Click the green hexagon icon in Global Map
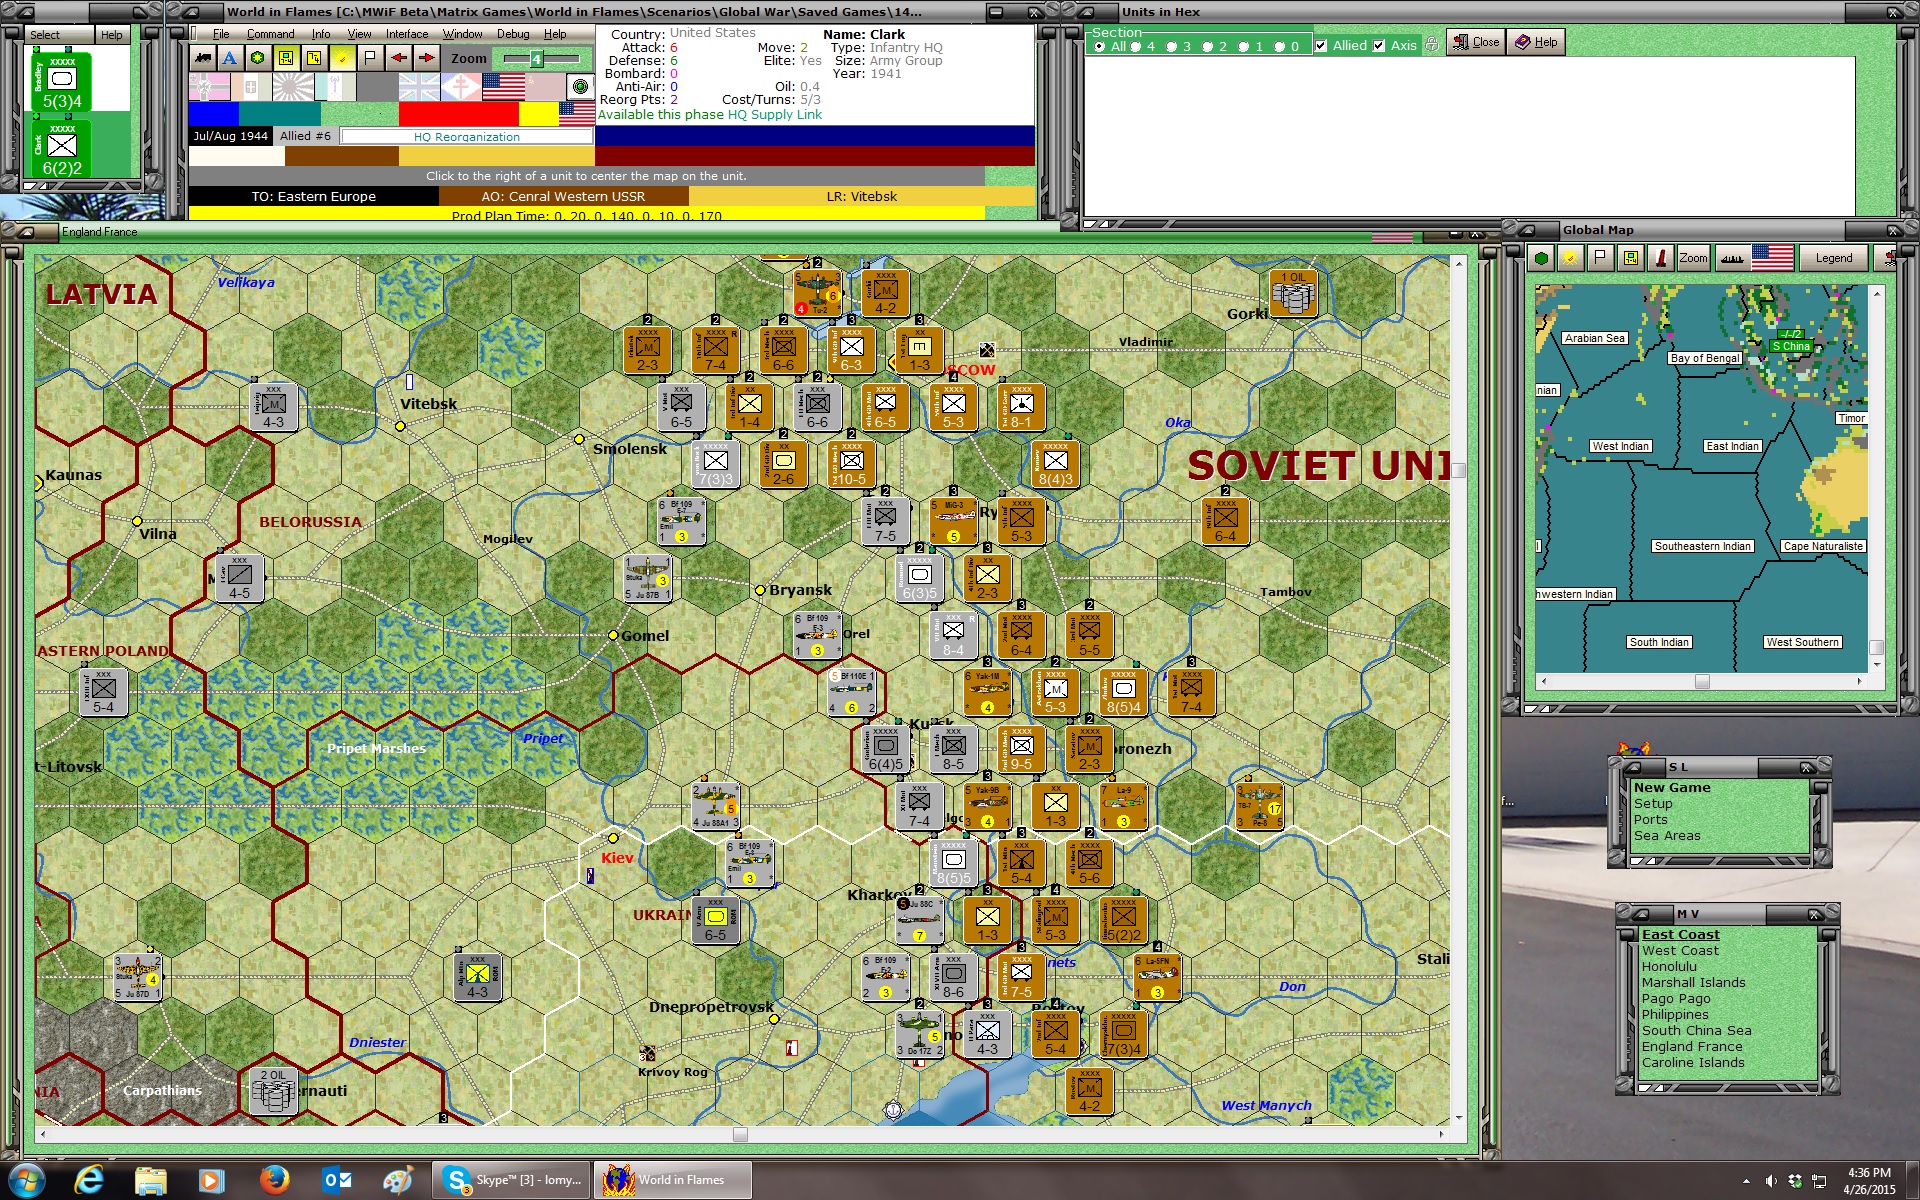Image resolution: width=1920 pixels, height=1200 pixels. click(1541, 258)
